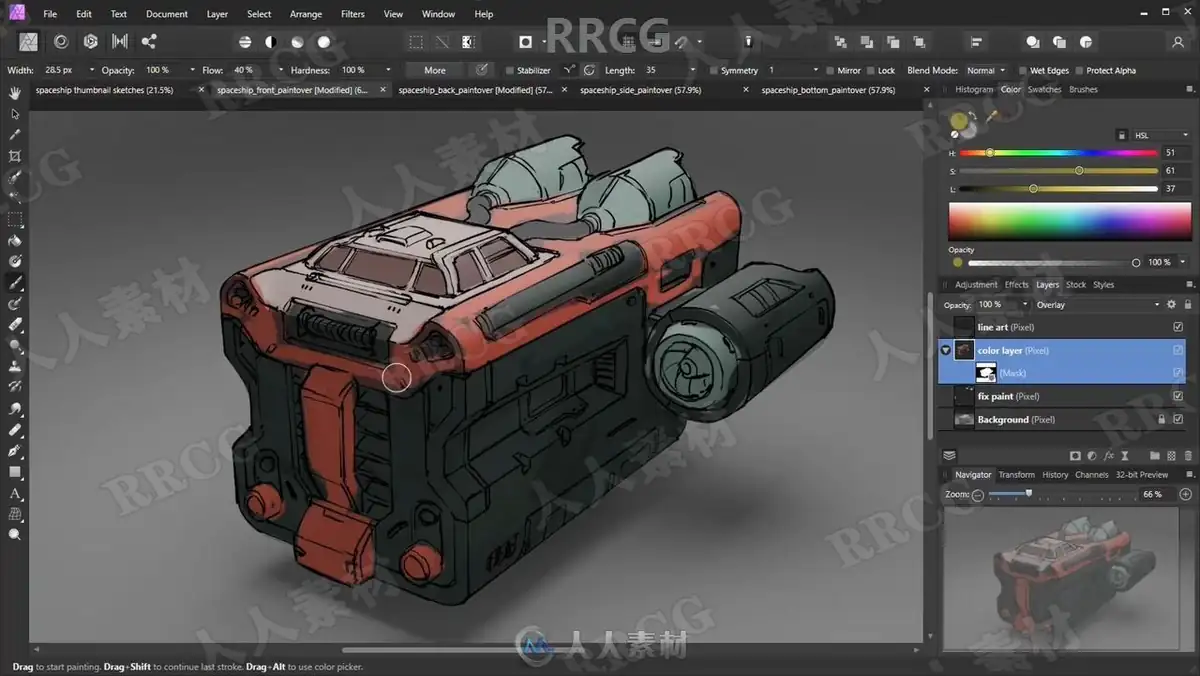This screenshot has width=1200, height=676.
Task: Click the Invert Selection toolbar icon
Action: pyautogui.click(x=468, y=42)
